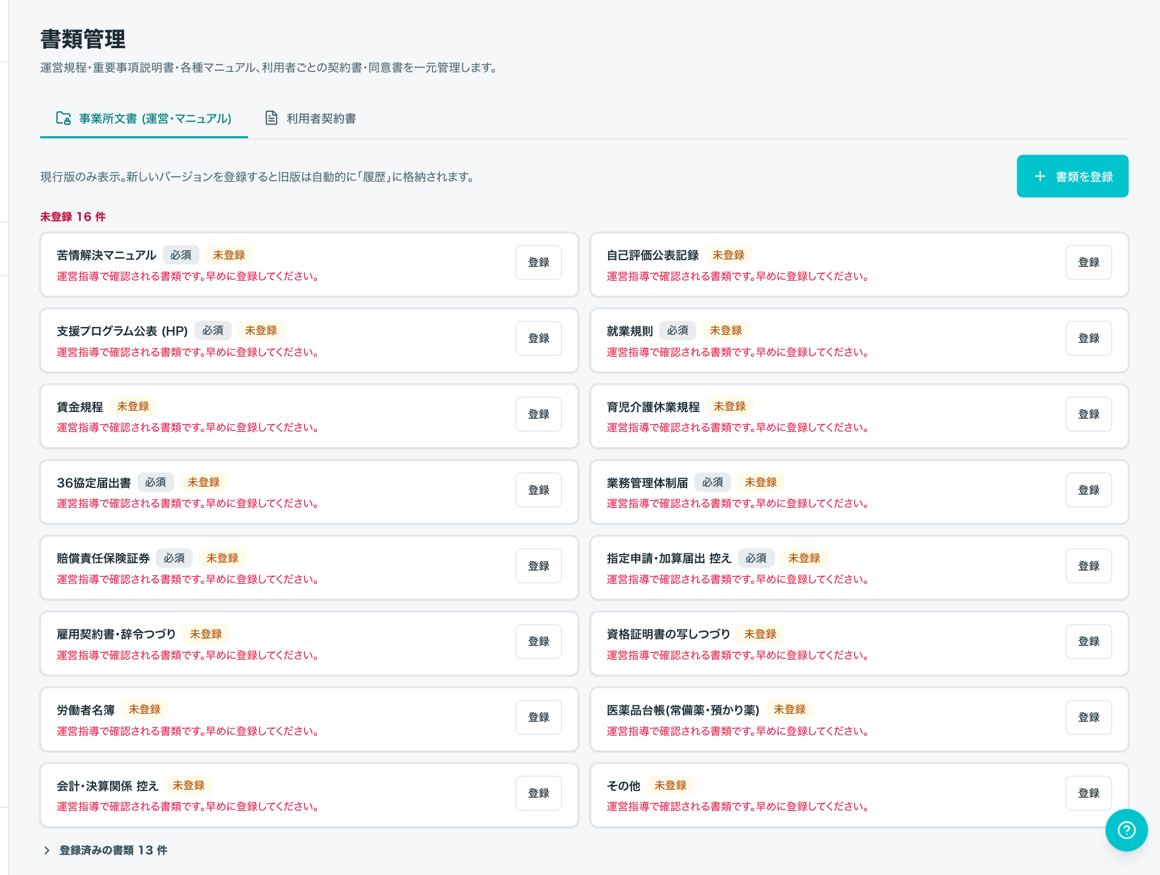Screen dimensions: 1160x875
Task: Expand the 登録済みの書類 13 件 section
Action: coord(105,850)
